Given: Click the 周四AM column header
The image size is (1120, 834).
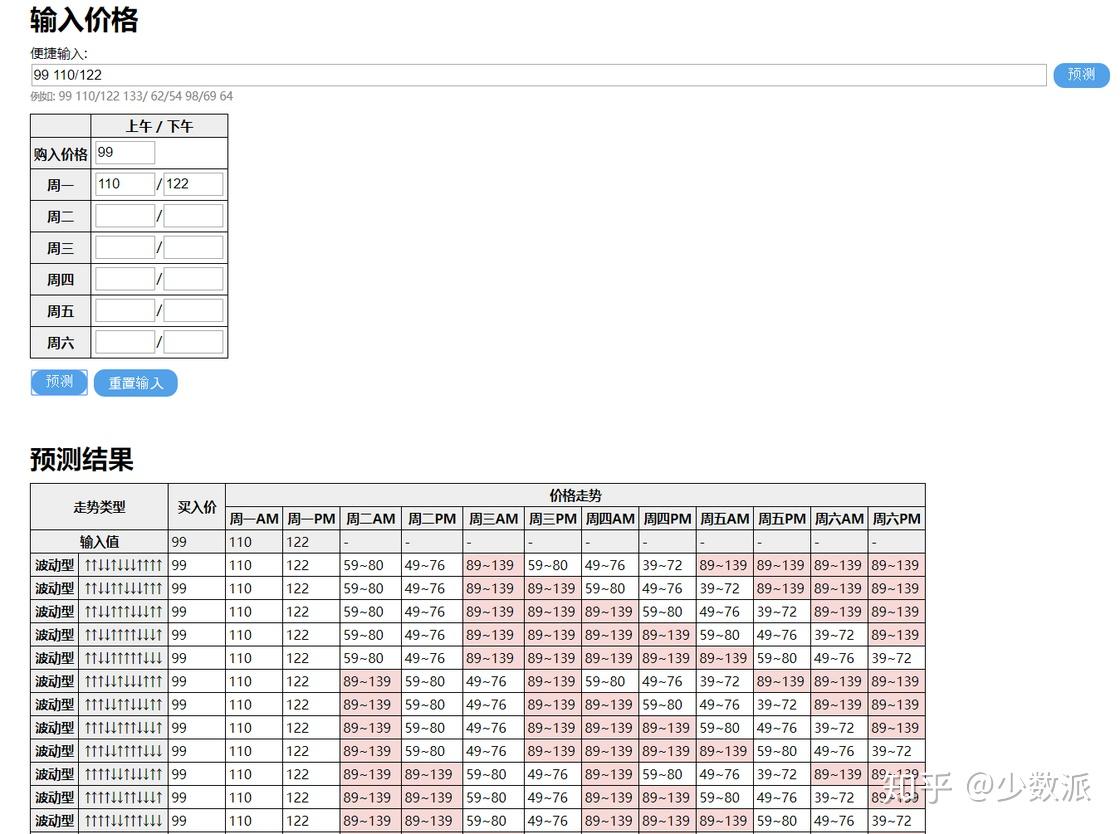Looking at the screenshot, I should [x=610, y=519].
